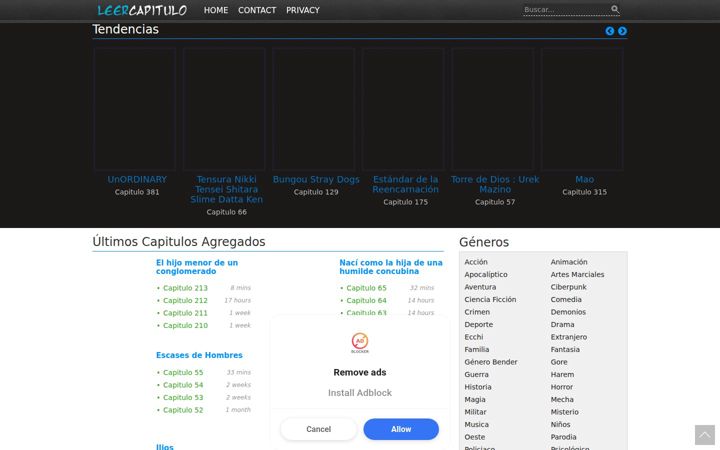Open the PRIVACY menu item
The image size is (720, 450).
[x=303, y=10]
